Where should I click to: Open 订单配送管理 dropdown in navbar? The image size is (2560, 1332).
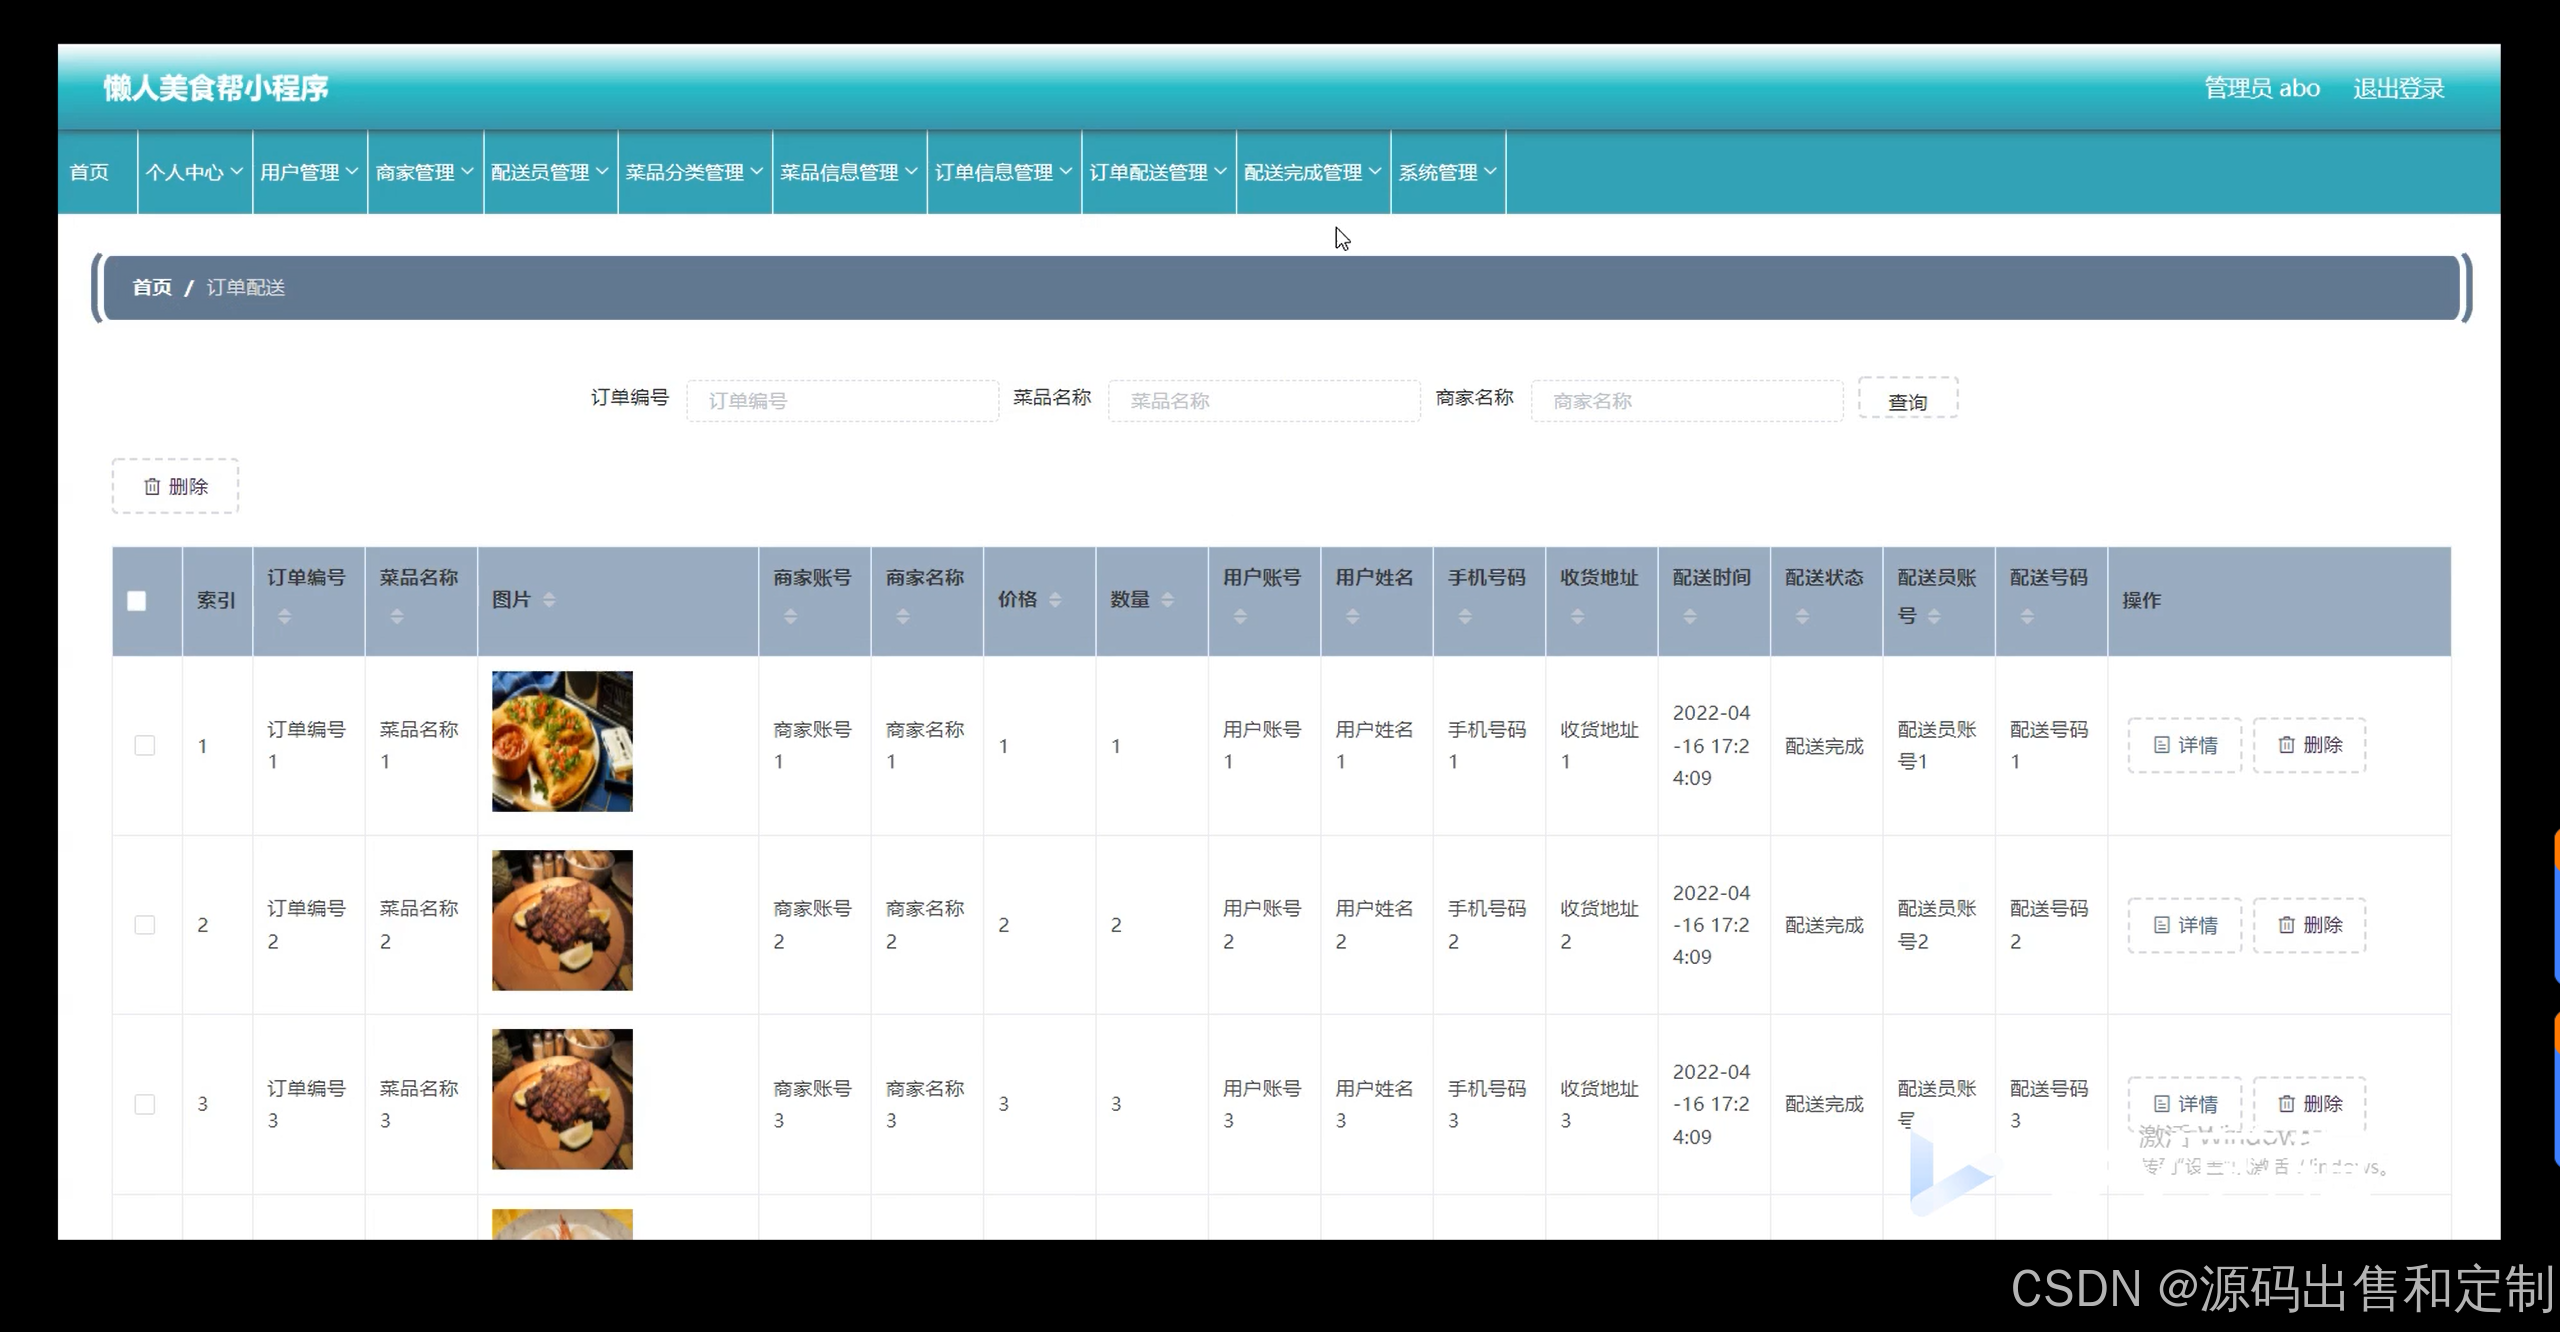pos(1157,172)
